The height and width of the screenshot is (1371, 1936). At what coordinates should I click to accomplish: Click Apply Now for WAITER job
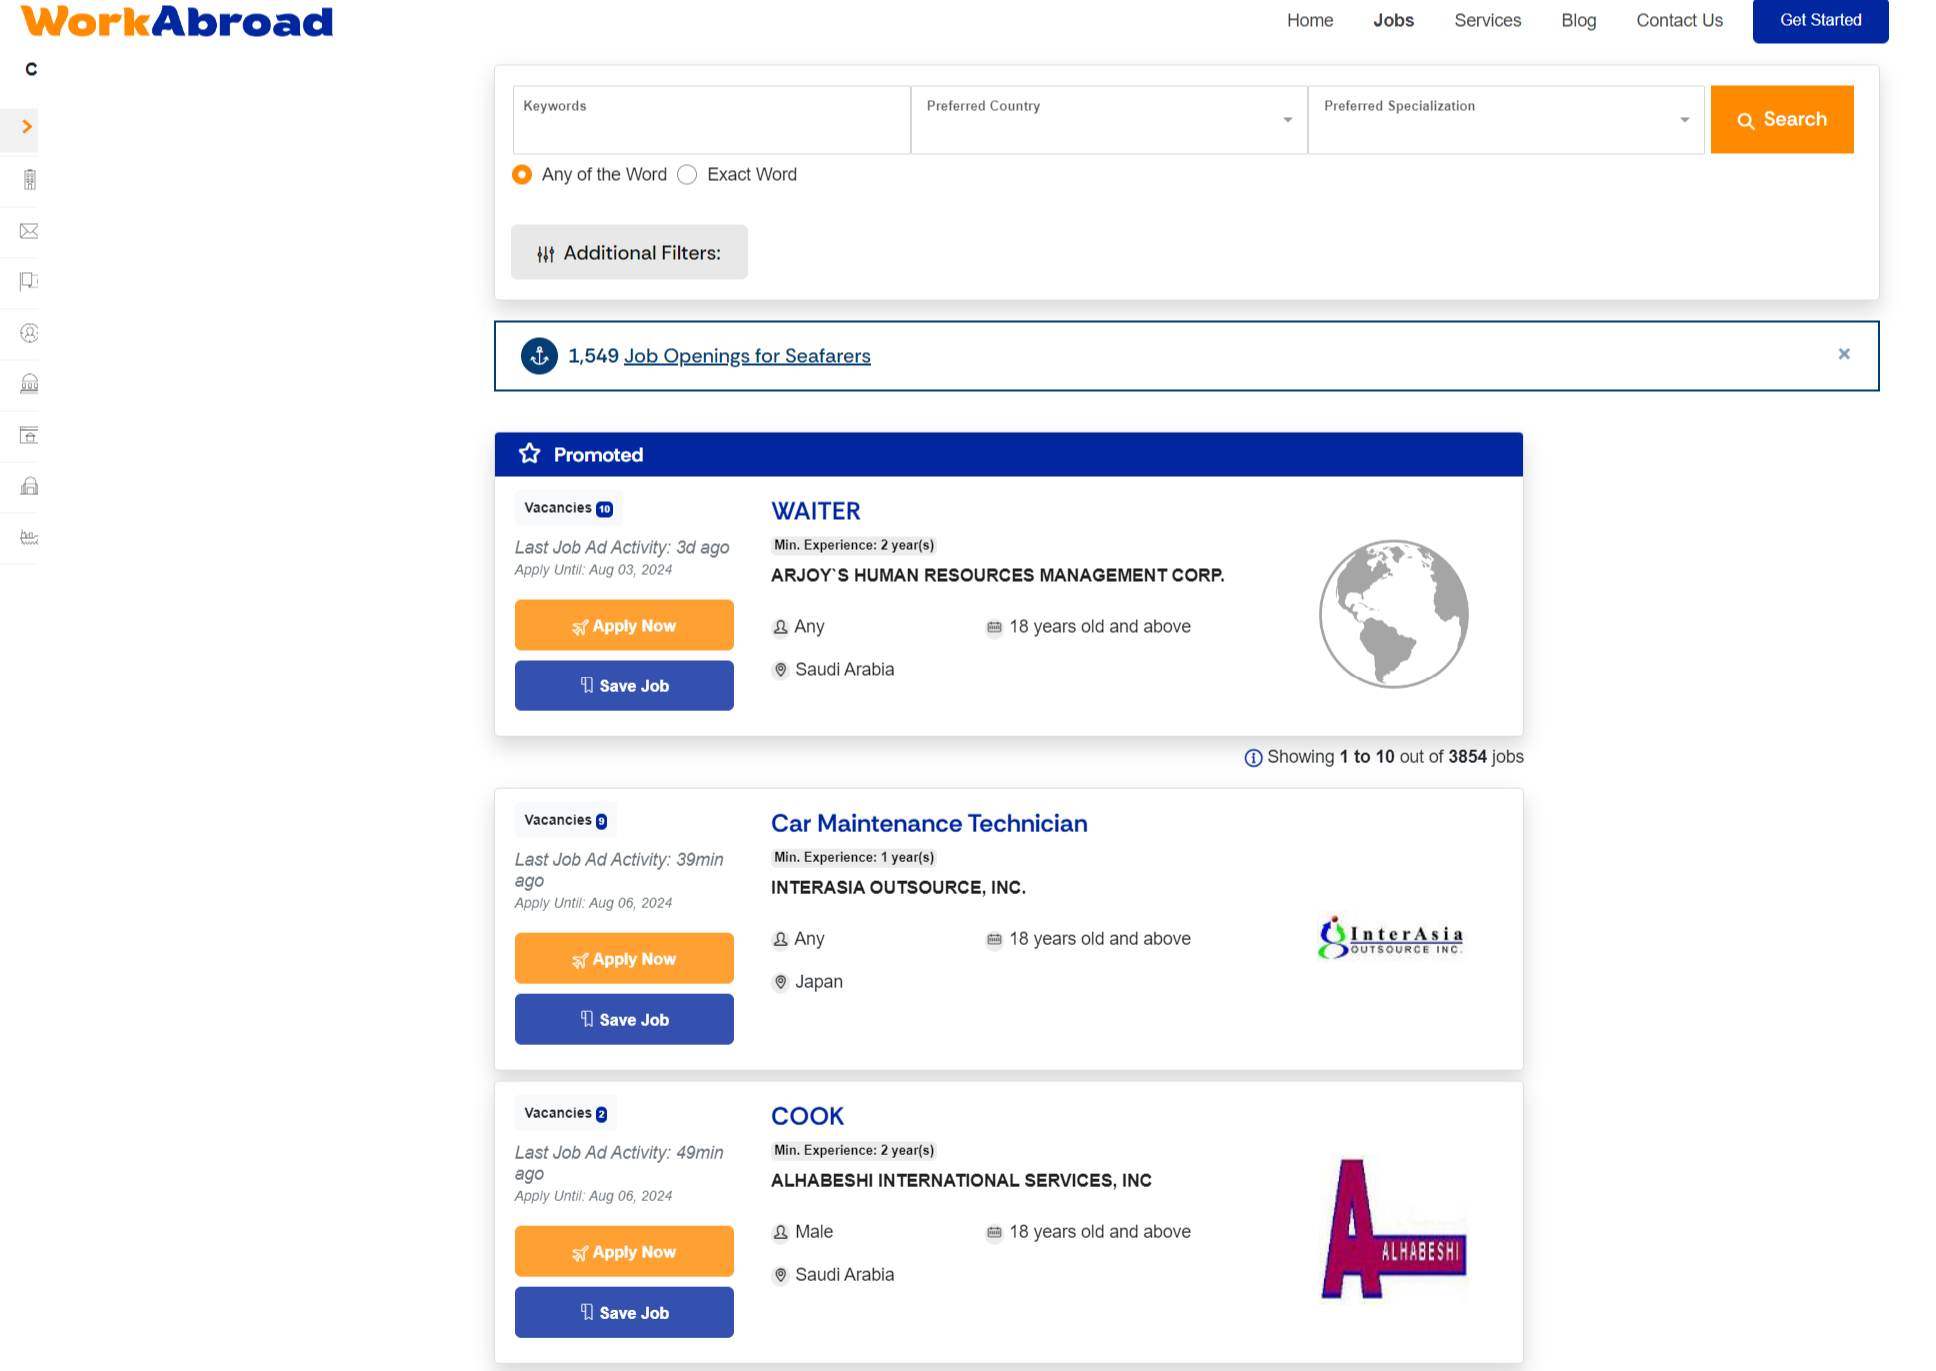click(624, 626)
